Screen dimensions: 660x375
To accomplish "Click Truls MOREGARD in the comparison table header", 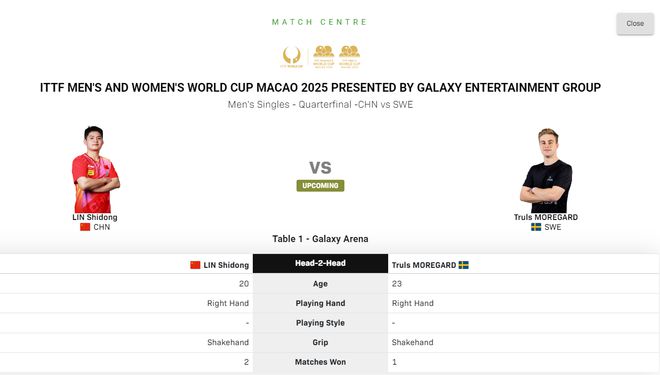I will coord(424,265).
